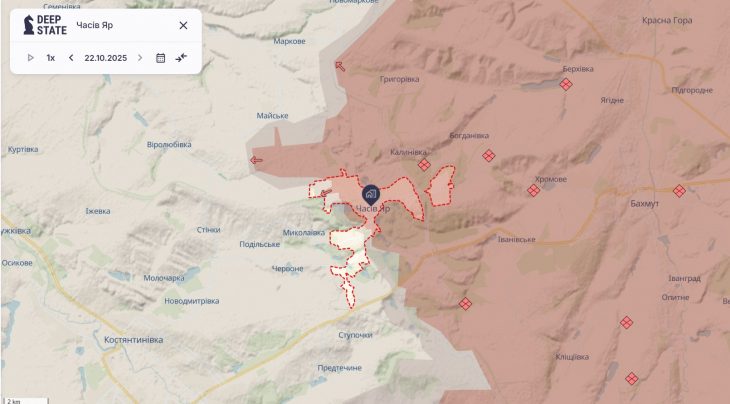The width and height of the screenshot is (730, 404).
Task: Advance to next date with right chevron
Action: coord(140,58)
